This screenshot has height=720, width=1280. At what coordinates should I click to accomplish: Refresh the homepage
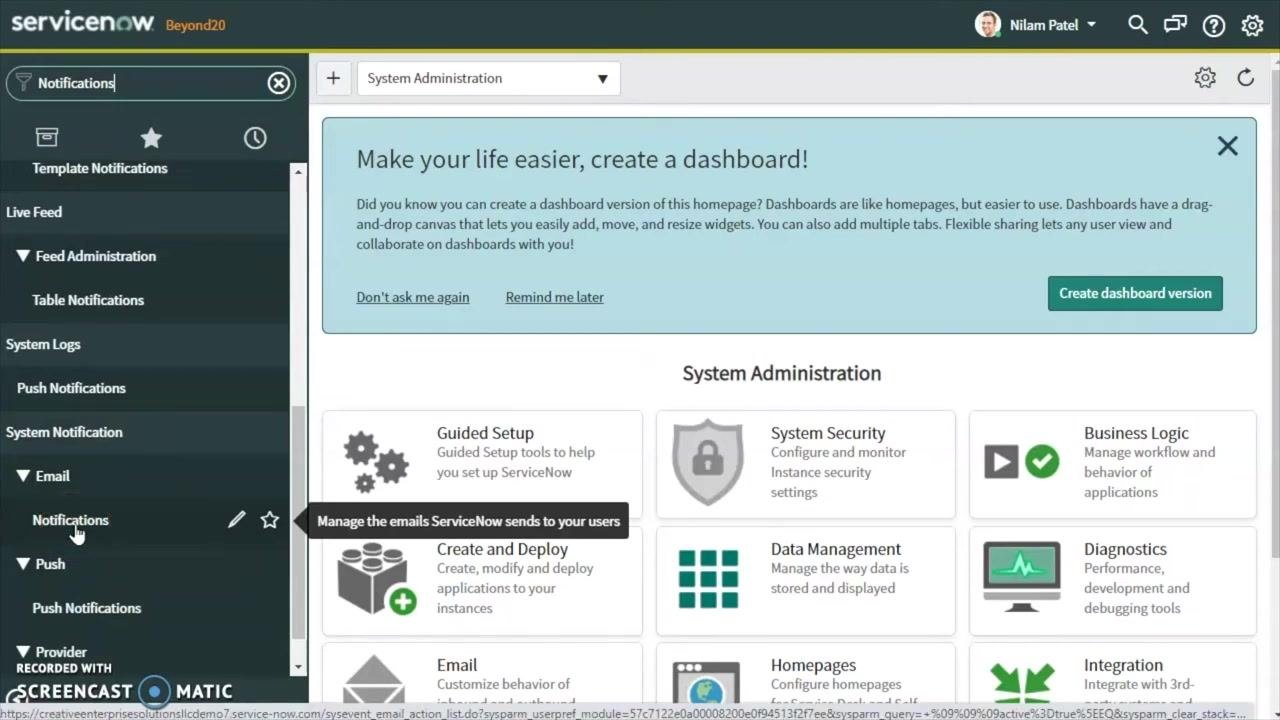[1245, 78]
